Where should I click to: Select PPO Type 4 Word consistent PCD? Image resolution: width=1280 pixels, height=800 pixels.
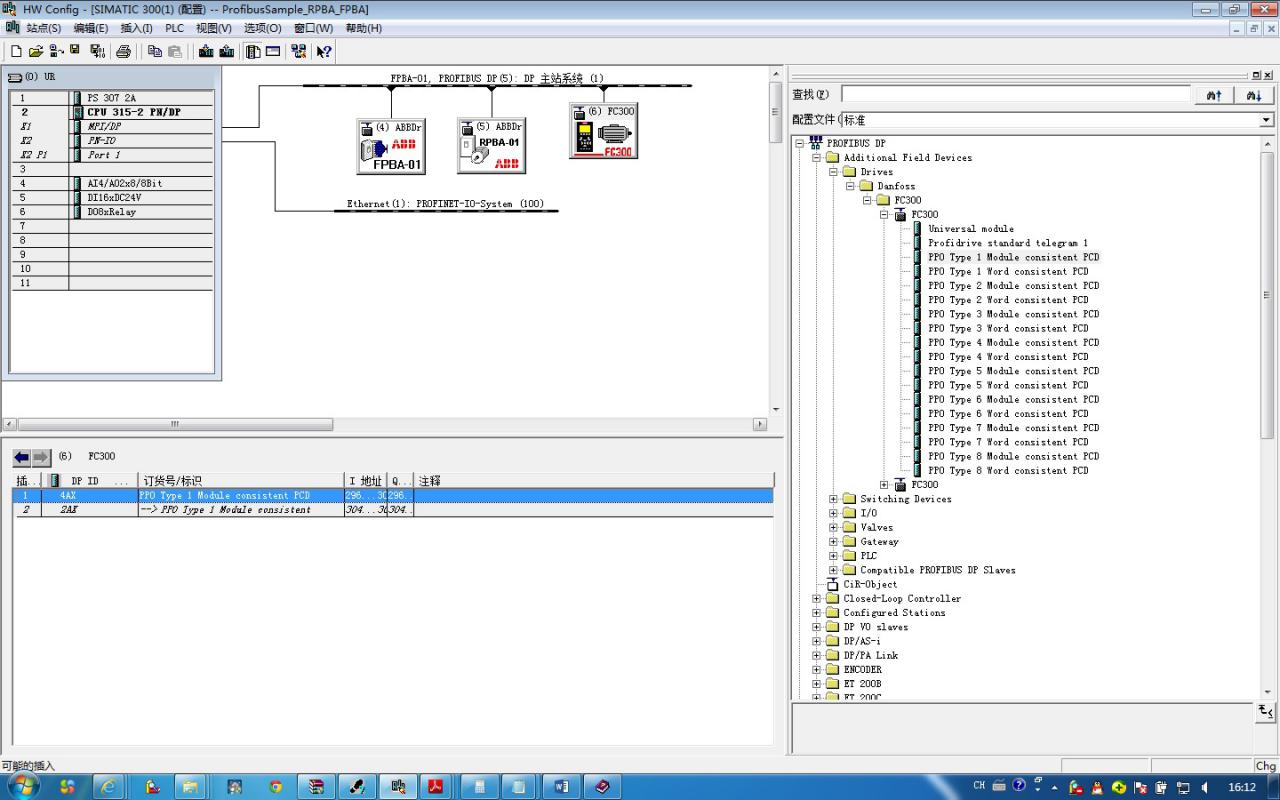click(x=1008, y=357)
